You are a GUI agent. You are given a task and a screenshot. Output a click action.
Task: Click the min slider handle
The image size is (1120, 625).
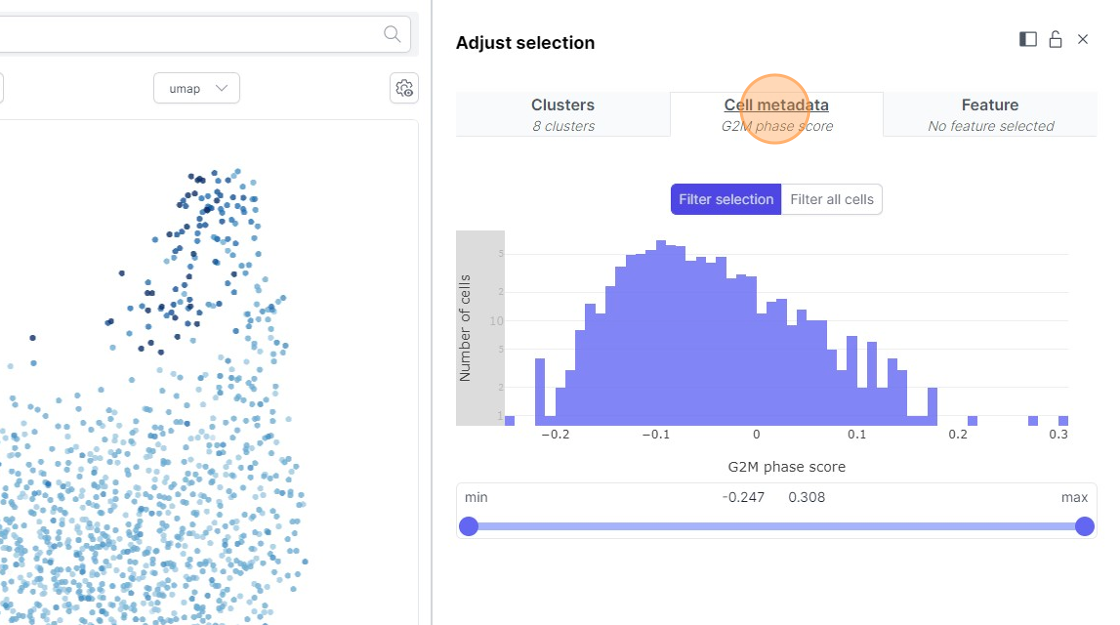coord(468,526)
